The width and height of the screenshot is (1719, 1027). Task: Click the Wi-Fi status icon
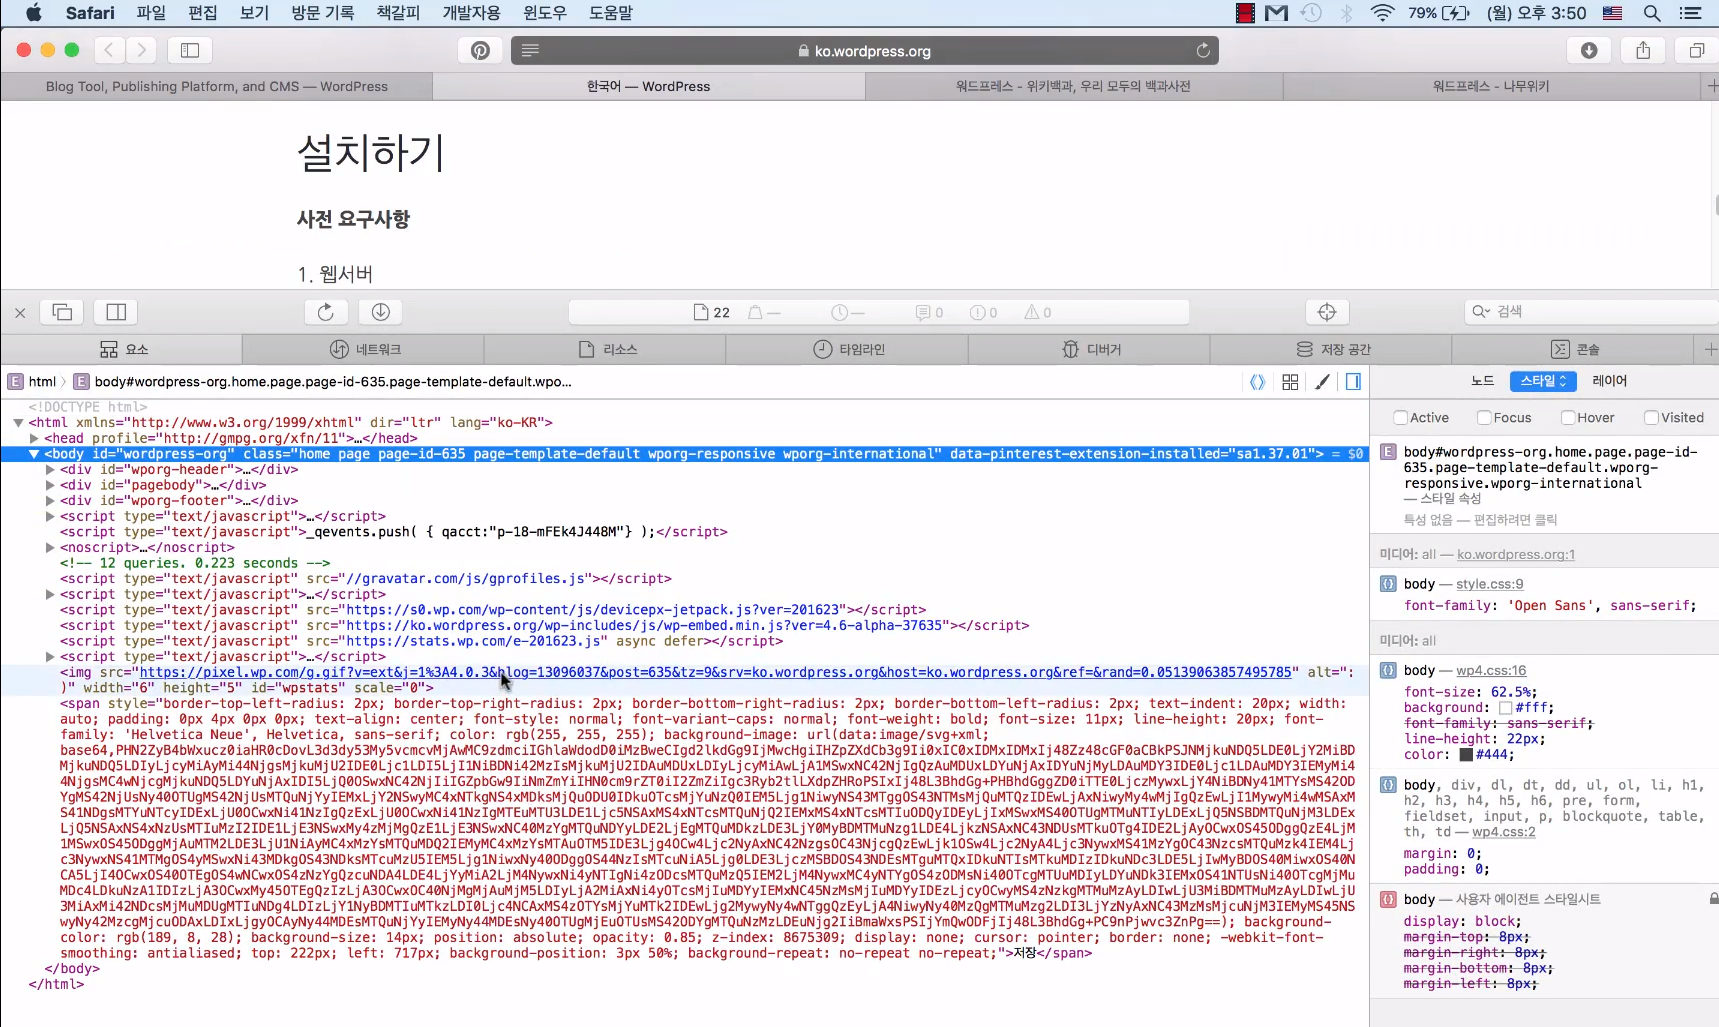click(1382, 13)
